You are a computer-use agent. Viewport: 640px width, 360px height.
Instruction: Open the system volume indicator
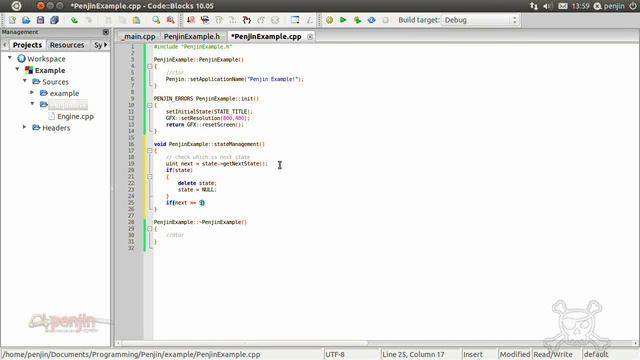tap(547, 6)
